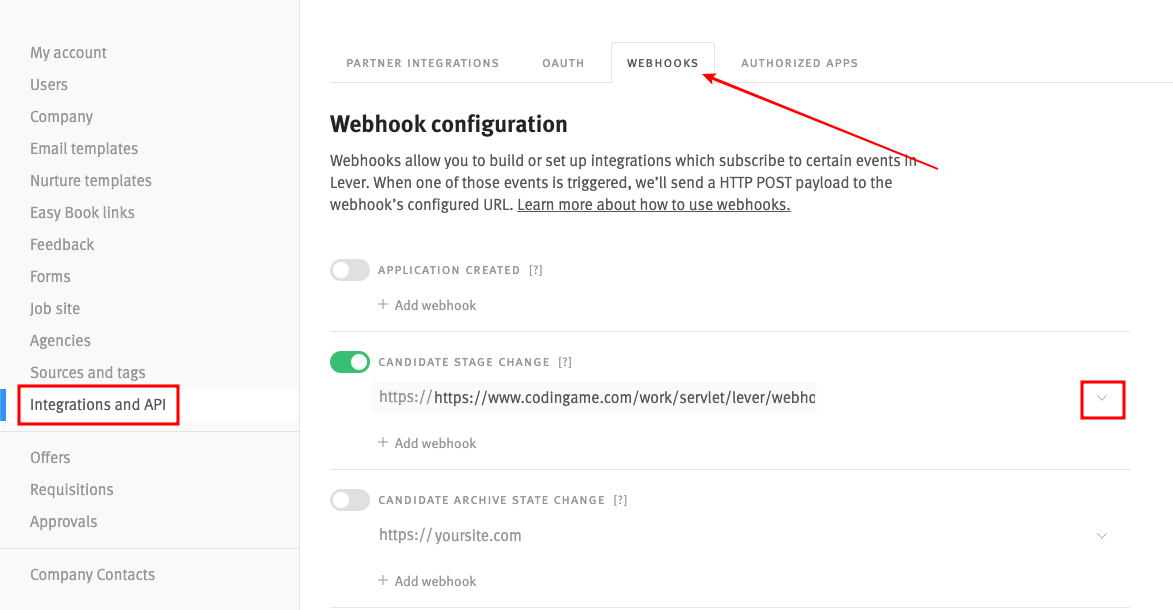
Task: Click the plus icon under Candidate Stage Change
Action: (x=383, y=443)
